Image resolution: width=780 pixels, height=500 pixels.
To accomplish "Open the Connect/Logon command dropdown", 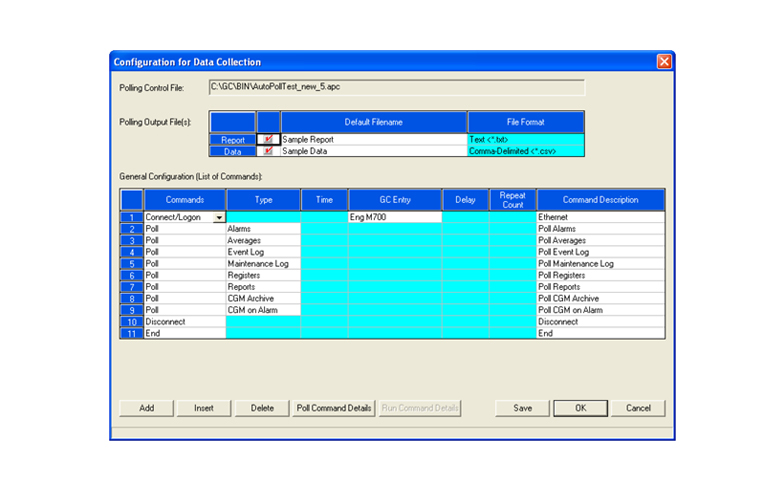I will (x=219, y=216).
